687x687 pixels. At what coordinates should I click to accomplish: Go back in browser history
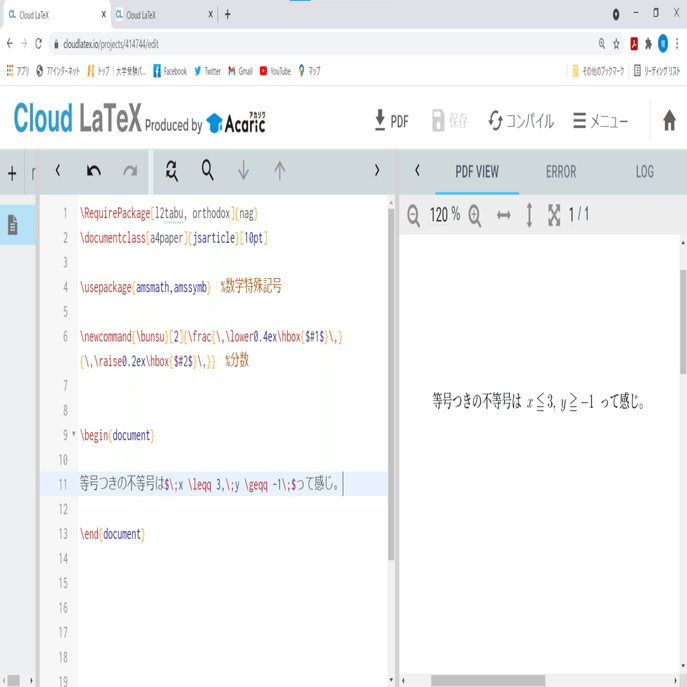click(x=10, y=43)
